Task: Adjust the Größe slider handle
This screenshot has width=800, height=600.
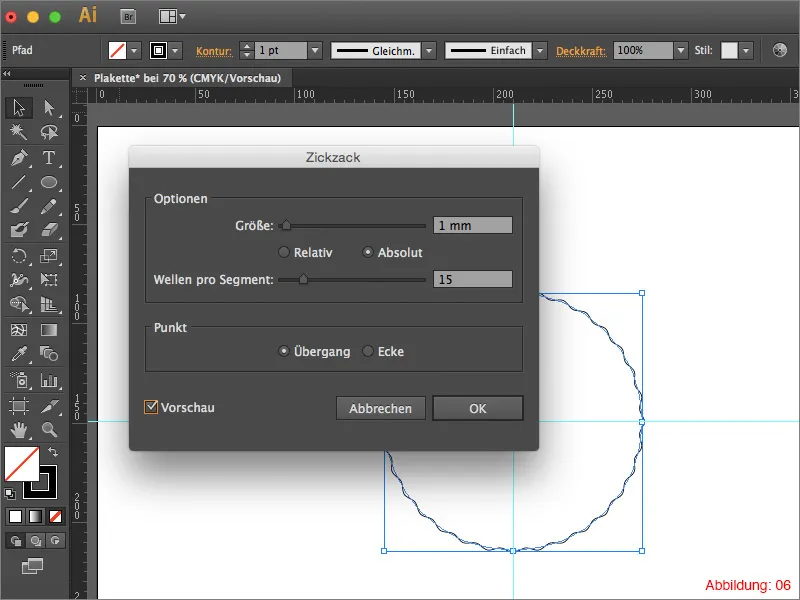Action: pyautogui.click(x=286, y=224)
